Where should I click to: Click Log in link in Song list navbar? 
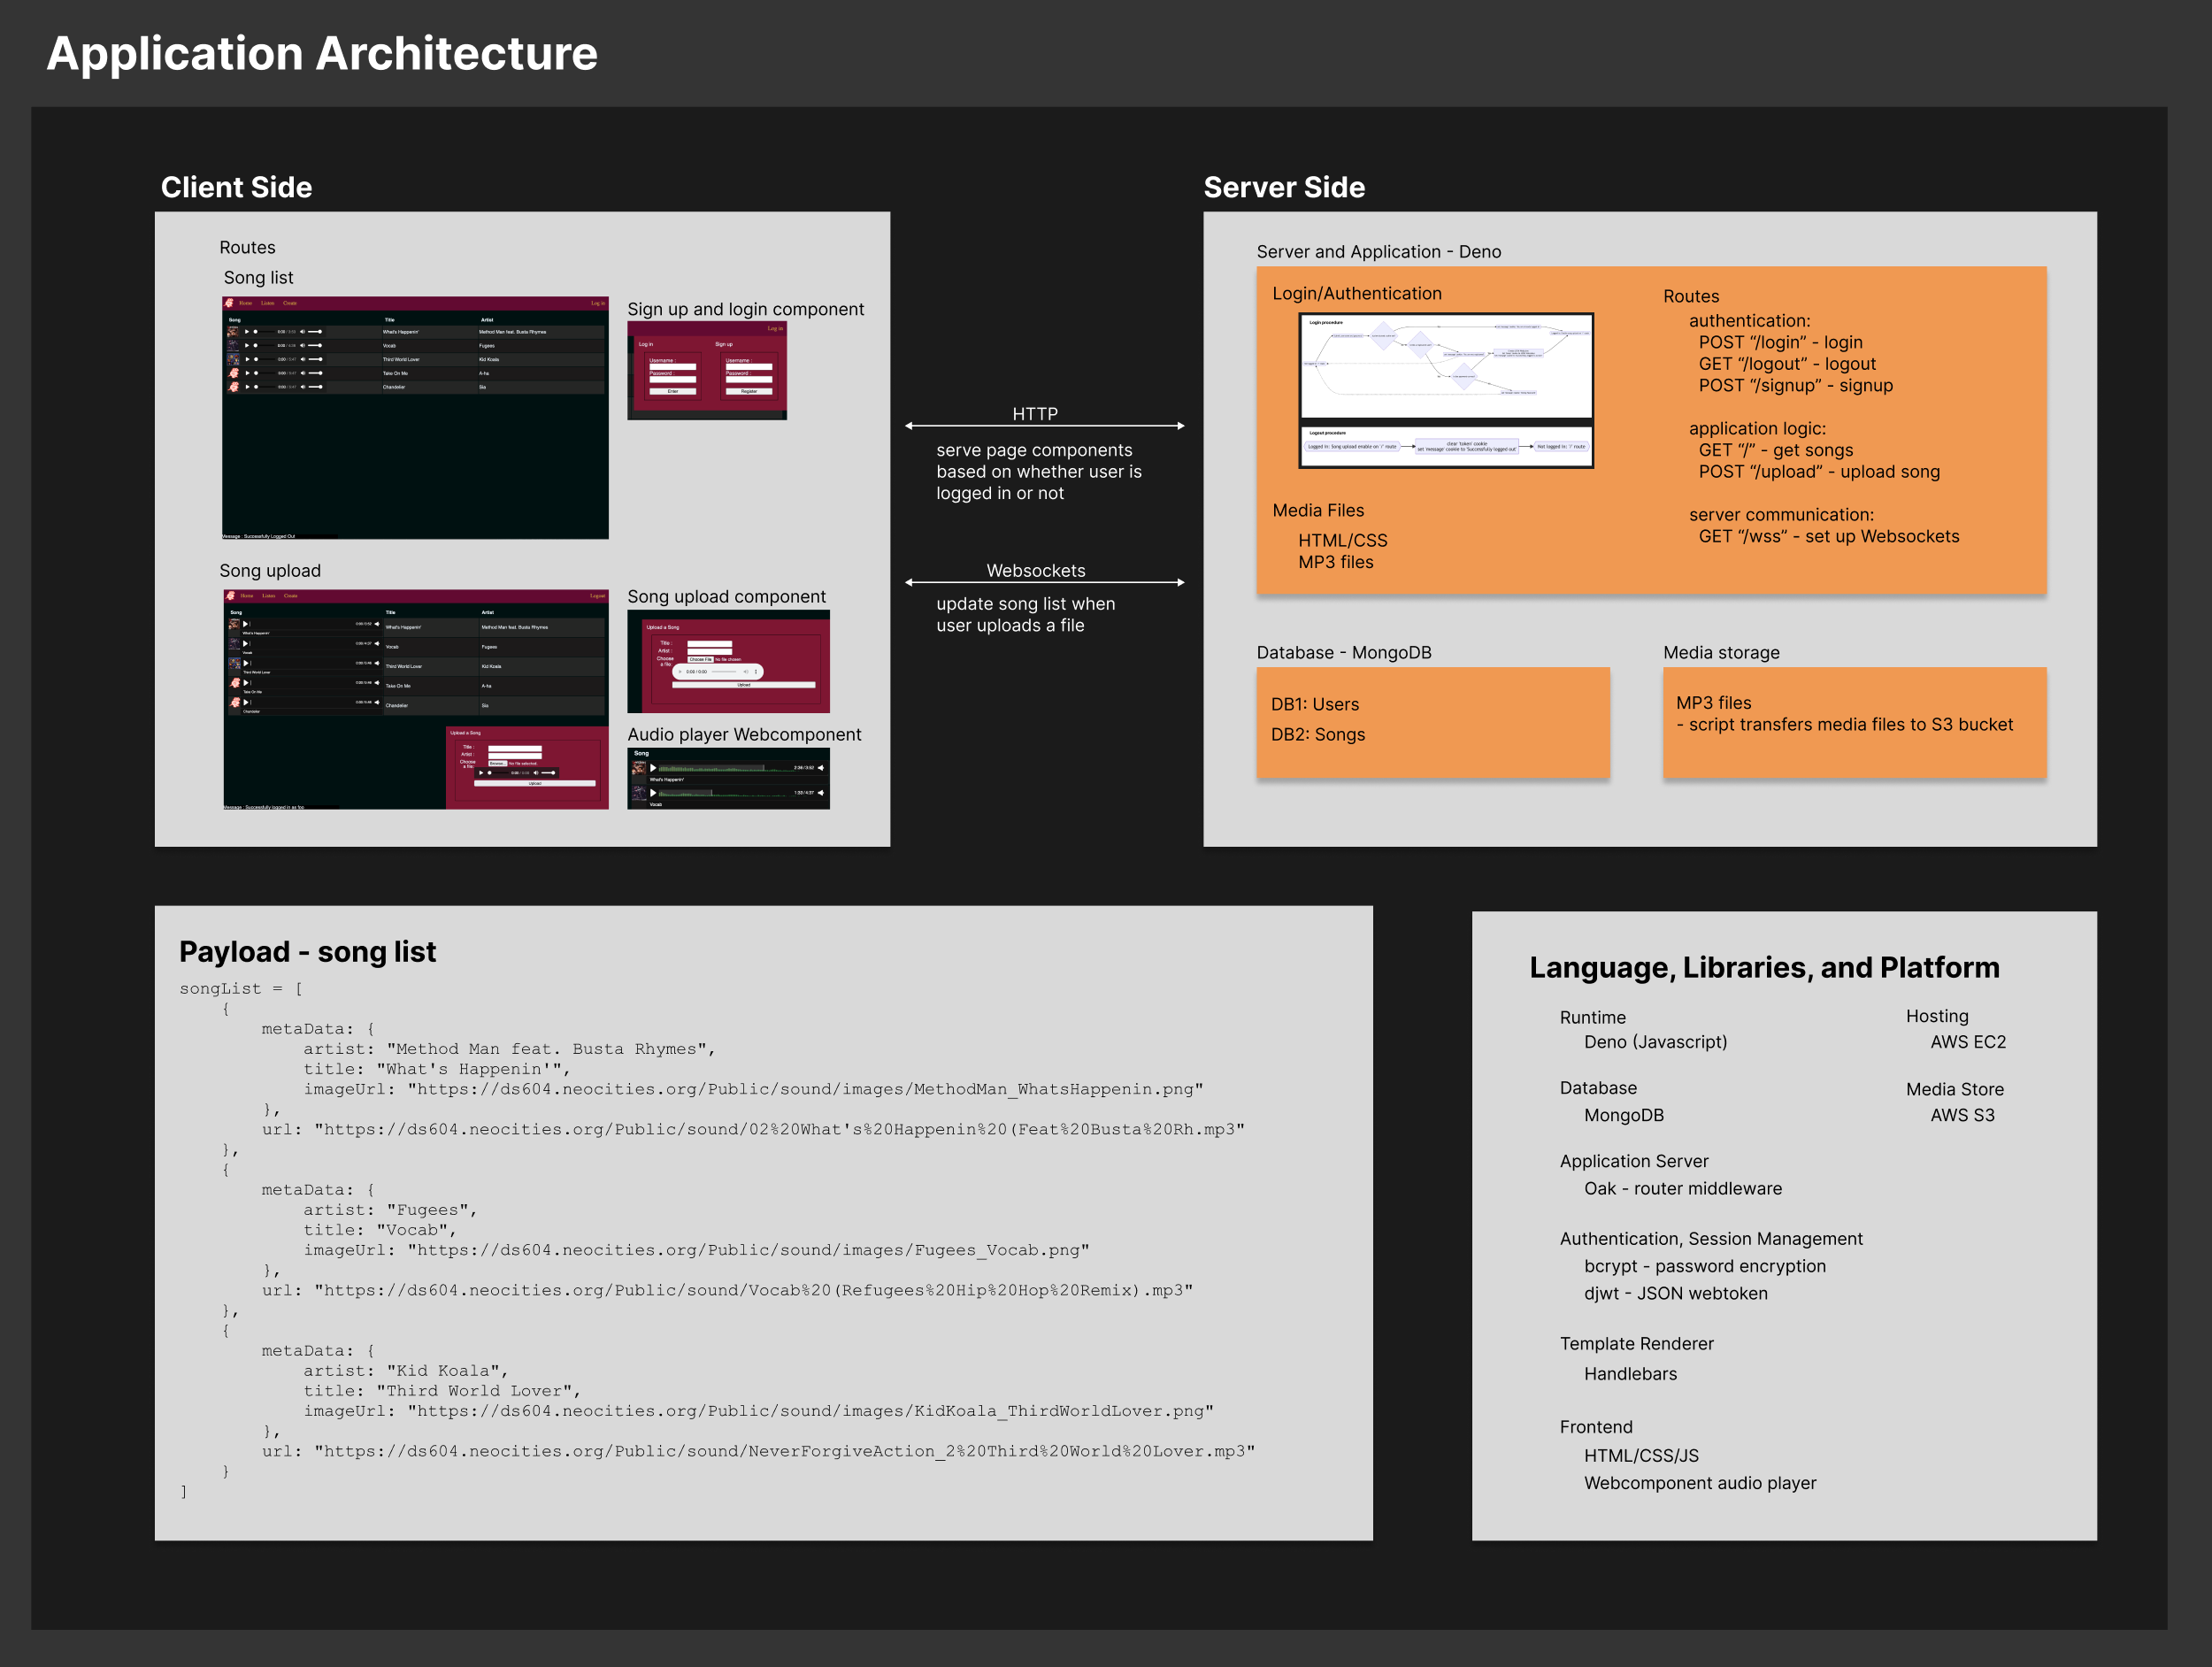597,303
